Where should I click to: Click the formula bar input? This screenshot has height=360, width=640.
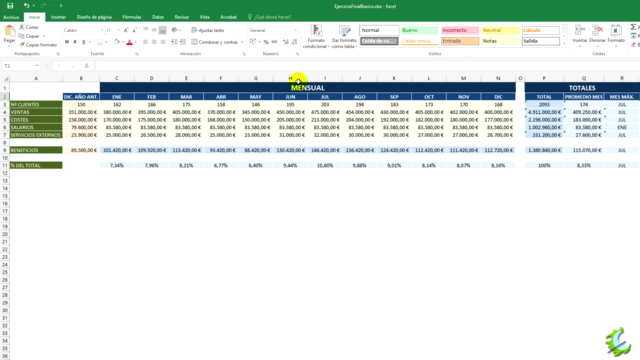click(367, 66)
